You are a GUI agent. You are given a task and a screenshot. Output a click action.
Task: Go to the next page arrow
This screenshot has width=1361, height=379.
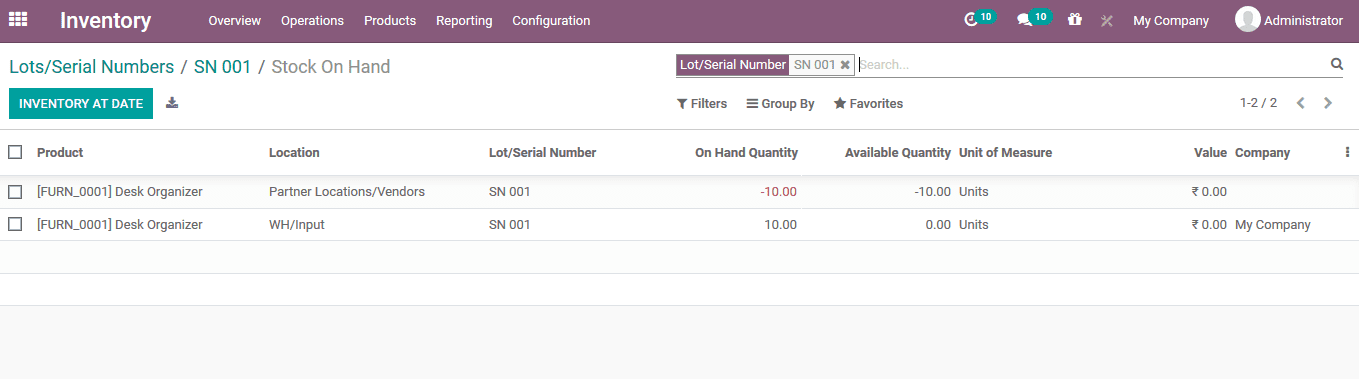(x=1328, y=103)
